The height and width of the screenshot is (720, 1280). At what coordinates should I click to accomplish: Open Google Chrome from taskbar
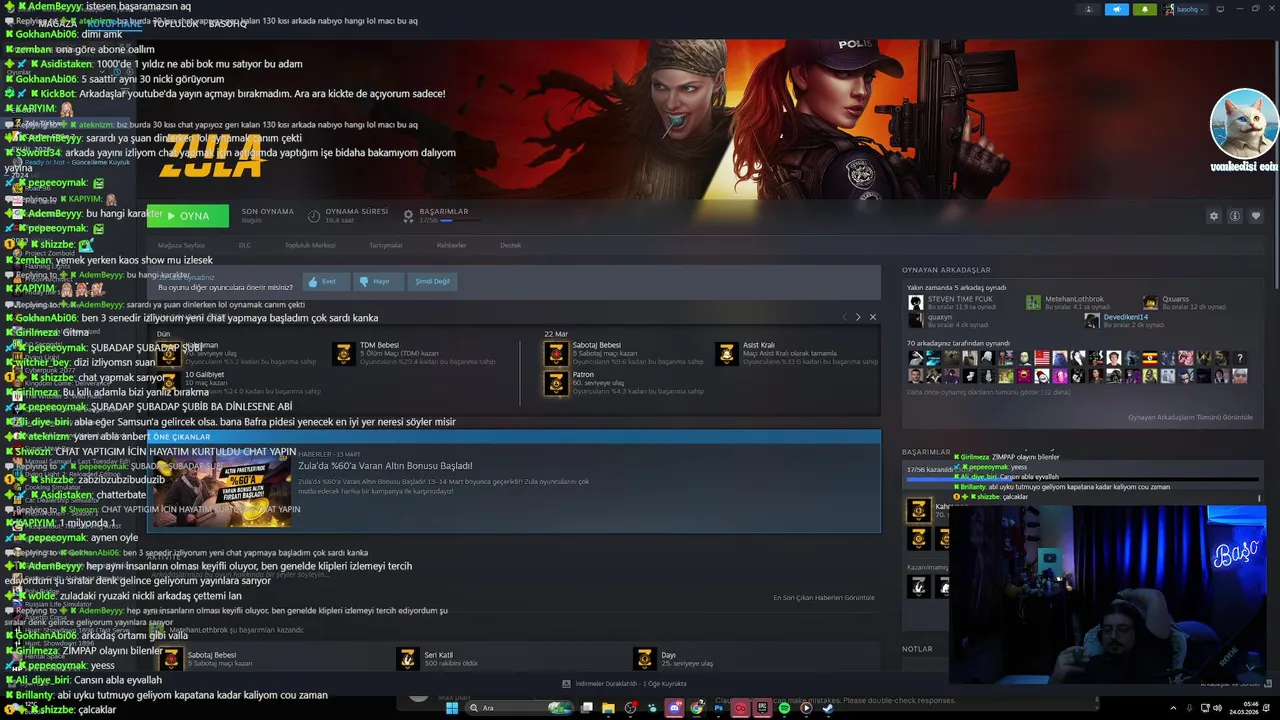(697, 708)
